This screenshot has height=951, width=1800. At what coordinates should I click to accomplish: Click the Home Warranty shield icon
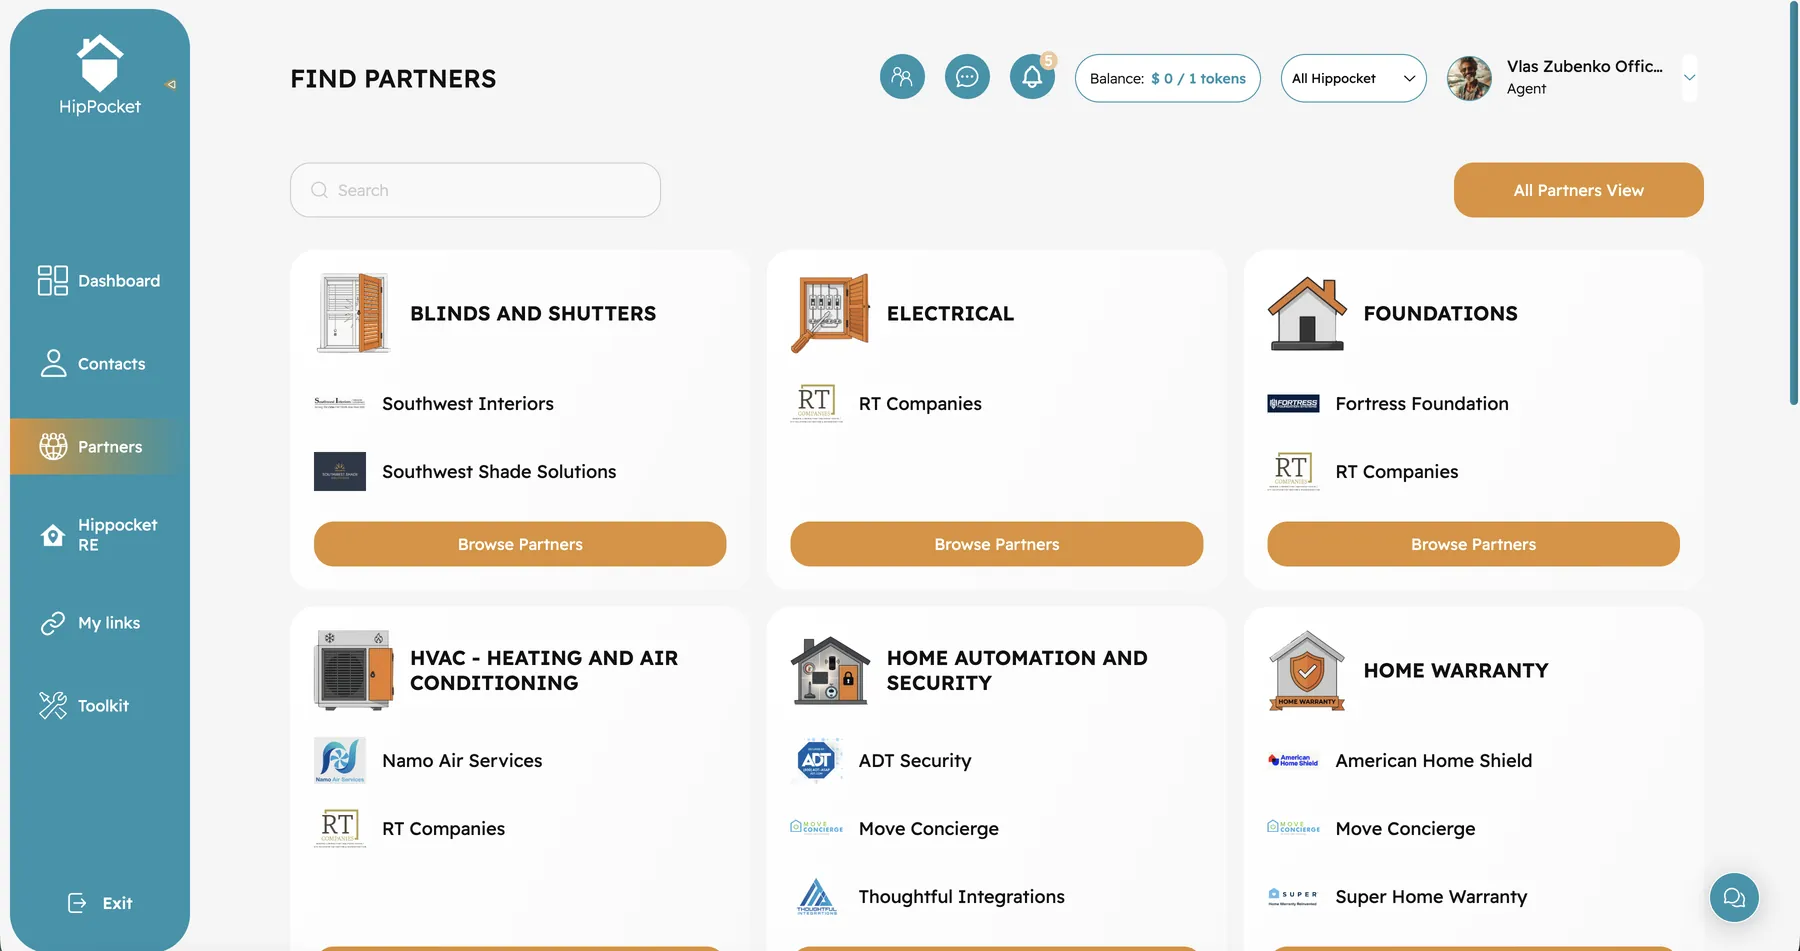[1307, 670]
